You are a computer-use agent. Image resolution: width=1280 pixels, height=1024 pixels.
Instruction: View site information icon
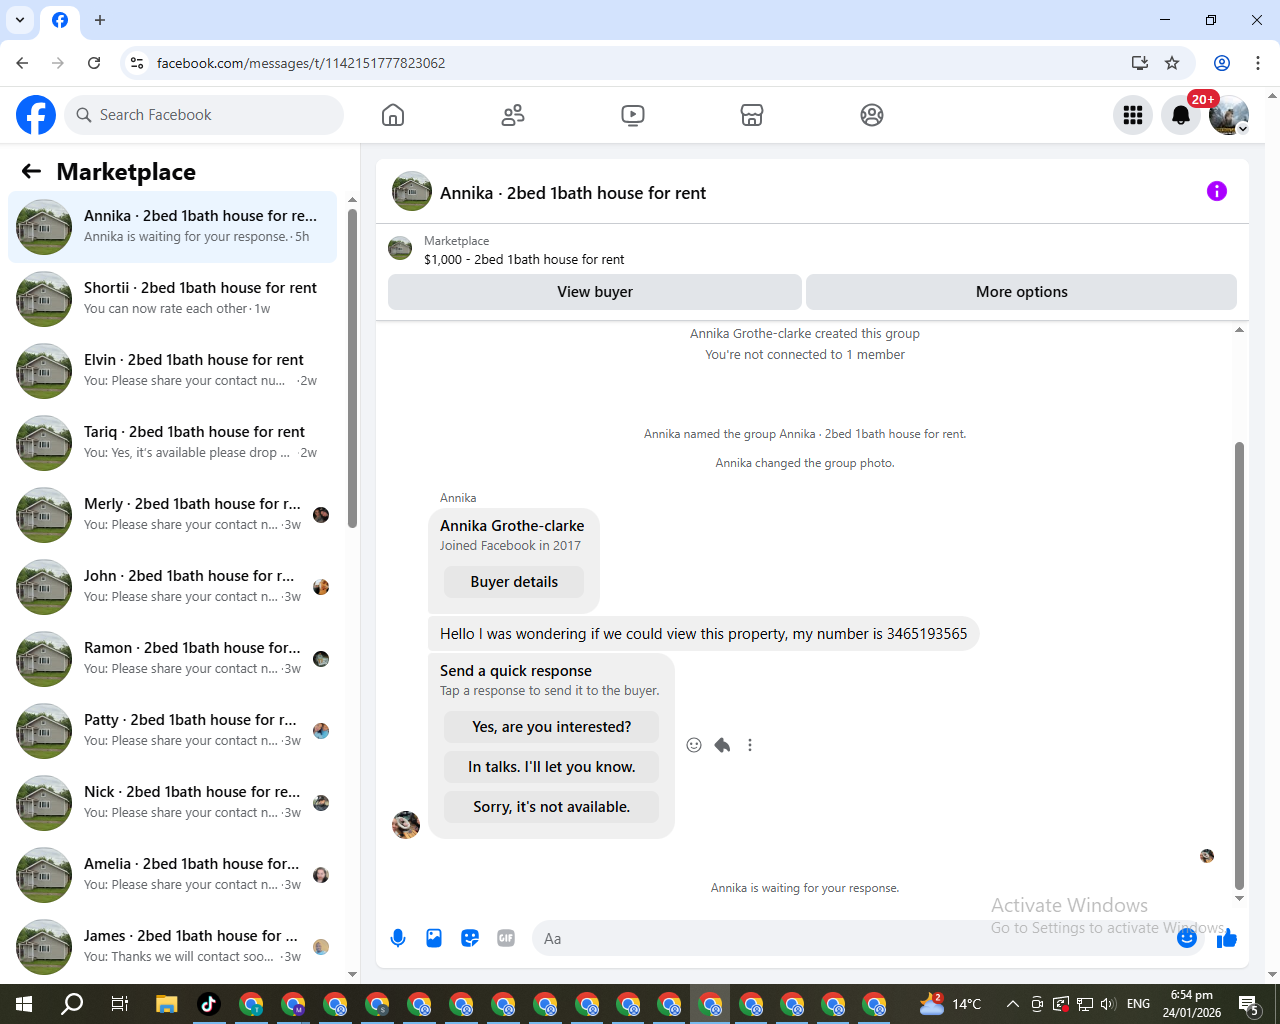pyautogui.click(x=137, y=63)
